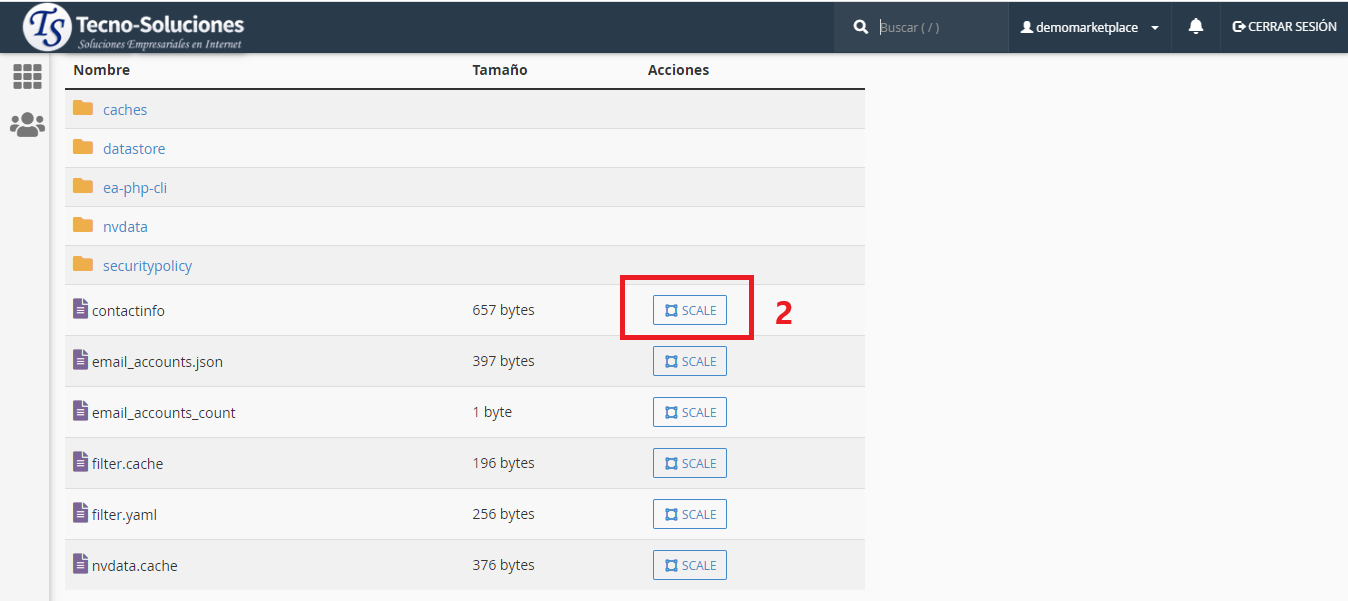Click the search magnifier icon
1348x601 pixels.
pyautogui.click(x=861, y=28)
